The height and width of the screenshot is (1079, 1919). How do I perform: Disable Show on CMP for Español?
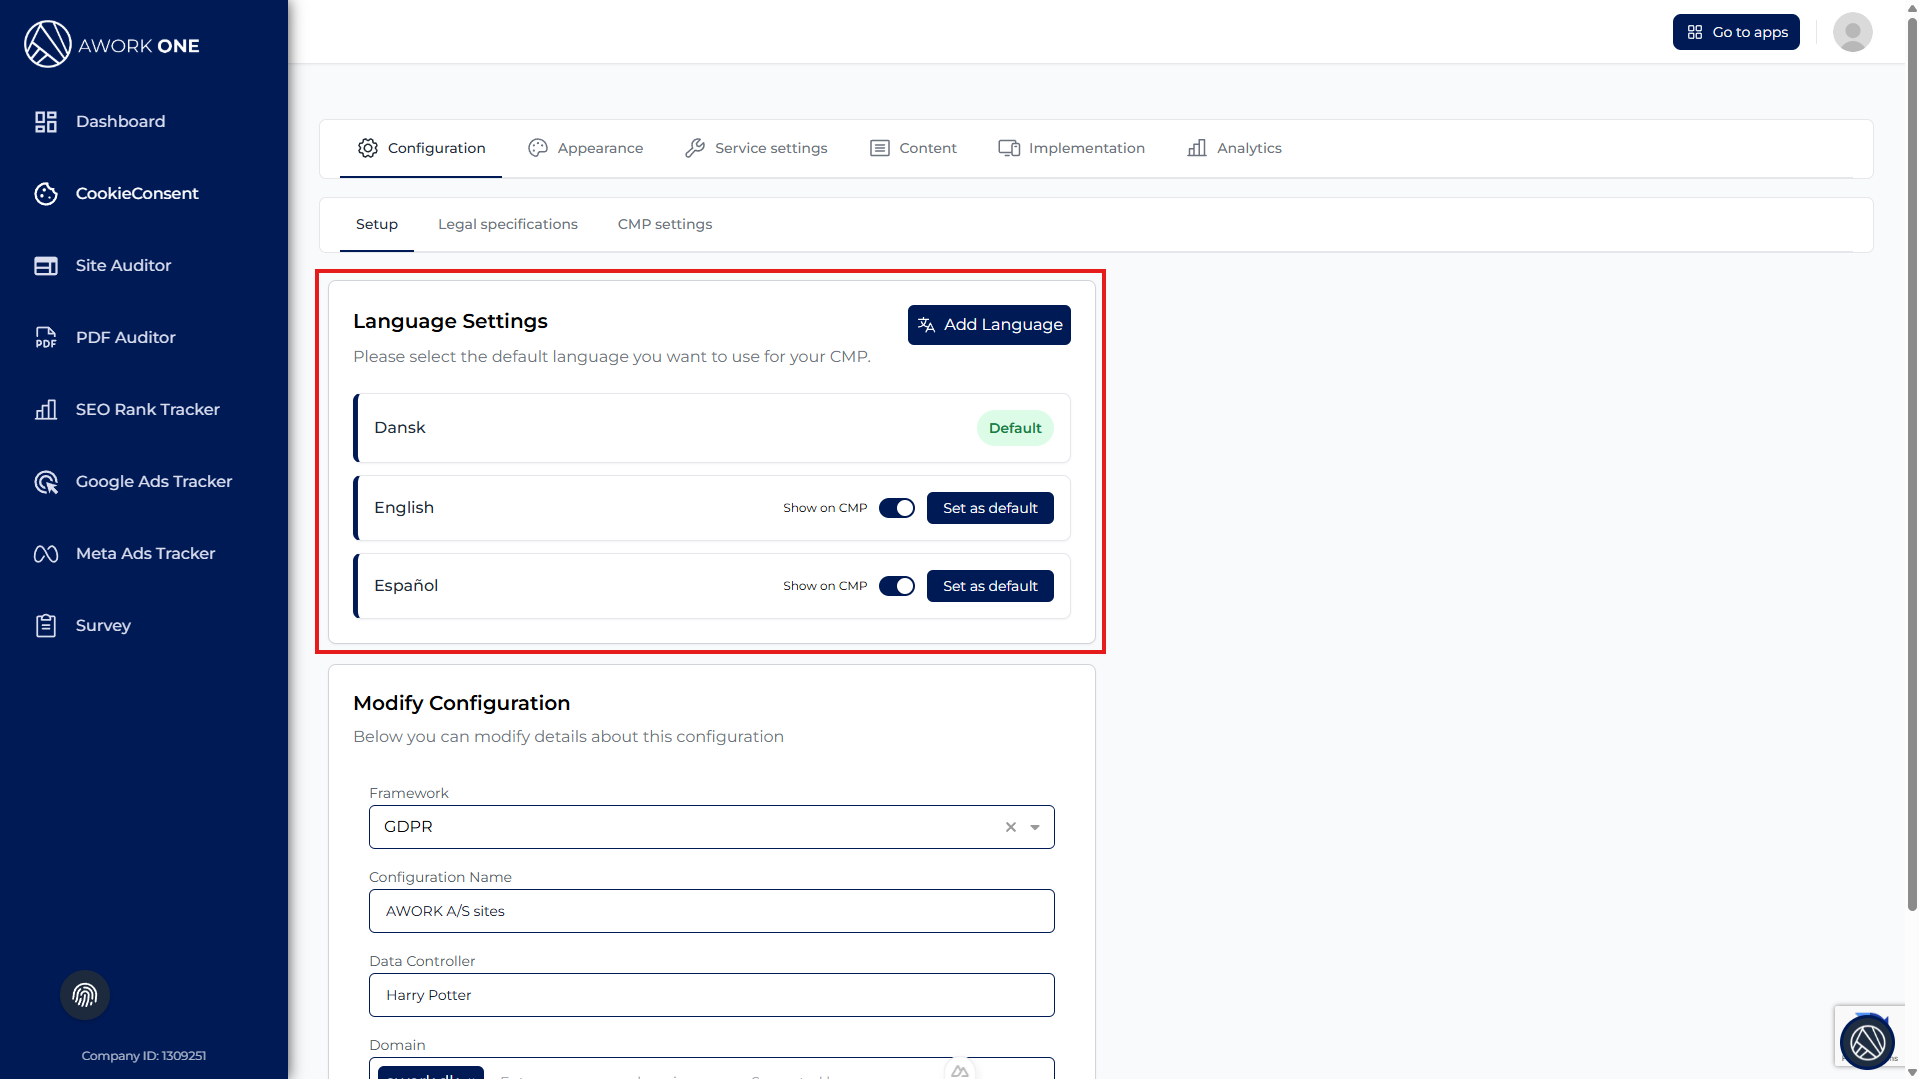(x=896, y=586)
